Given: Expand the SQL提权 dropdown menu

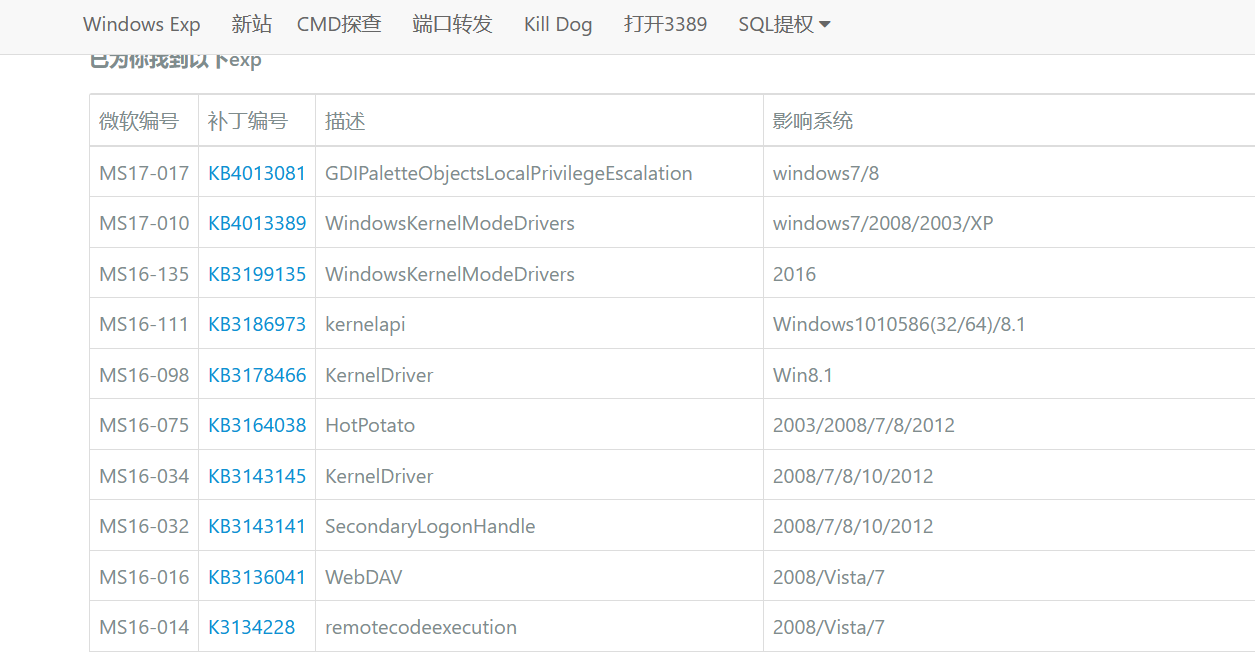Looking at the screenshot, I should (x=784, y=24).
